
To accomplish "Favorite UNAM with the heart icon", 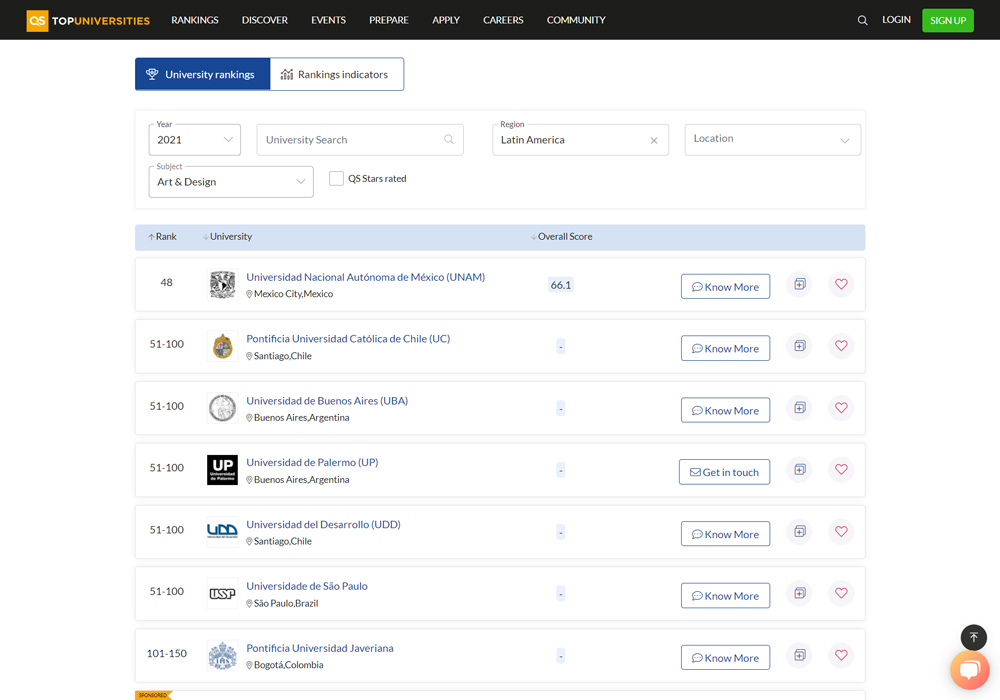I will click(x=841, y=284).
